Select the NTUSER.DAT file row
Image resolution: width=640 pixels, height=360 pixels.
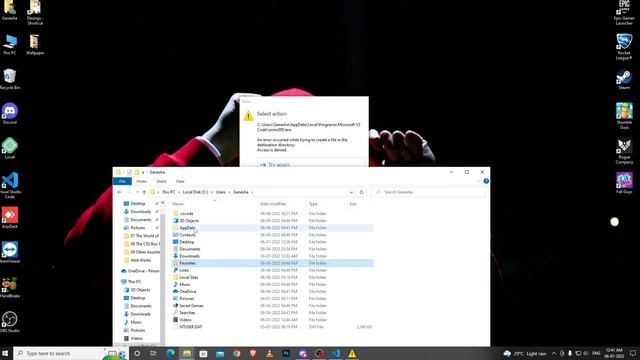pos(272,327)
